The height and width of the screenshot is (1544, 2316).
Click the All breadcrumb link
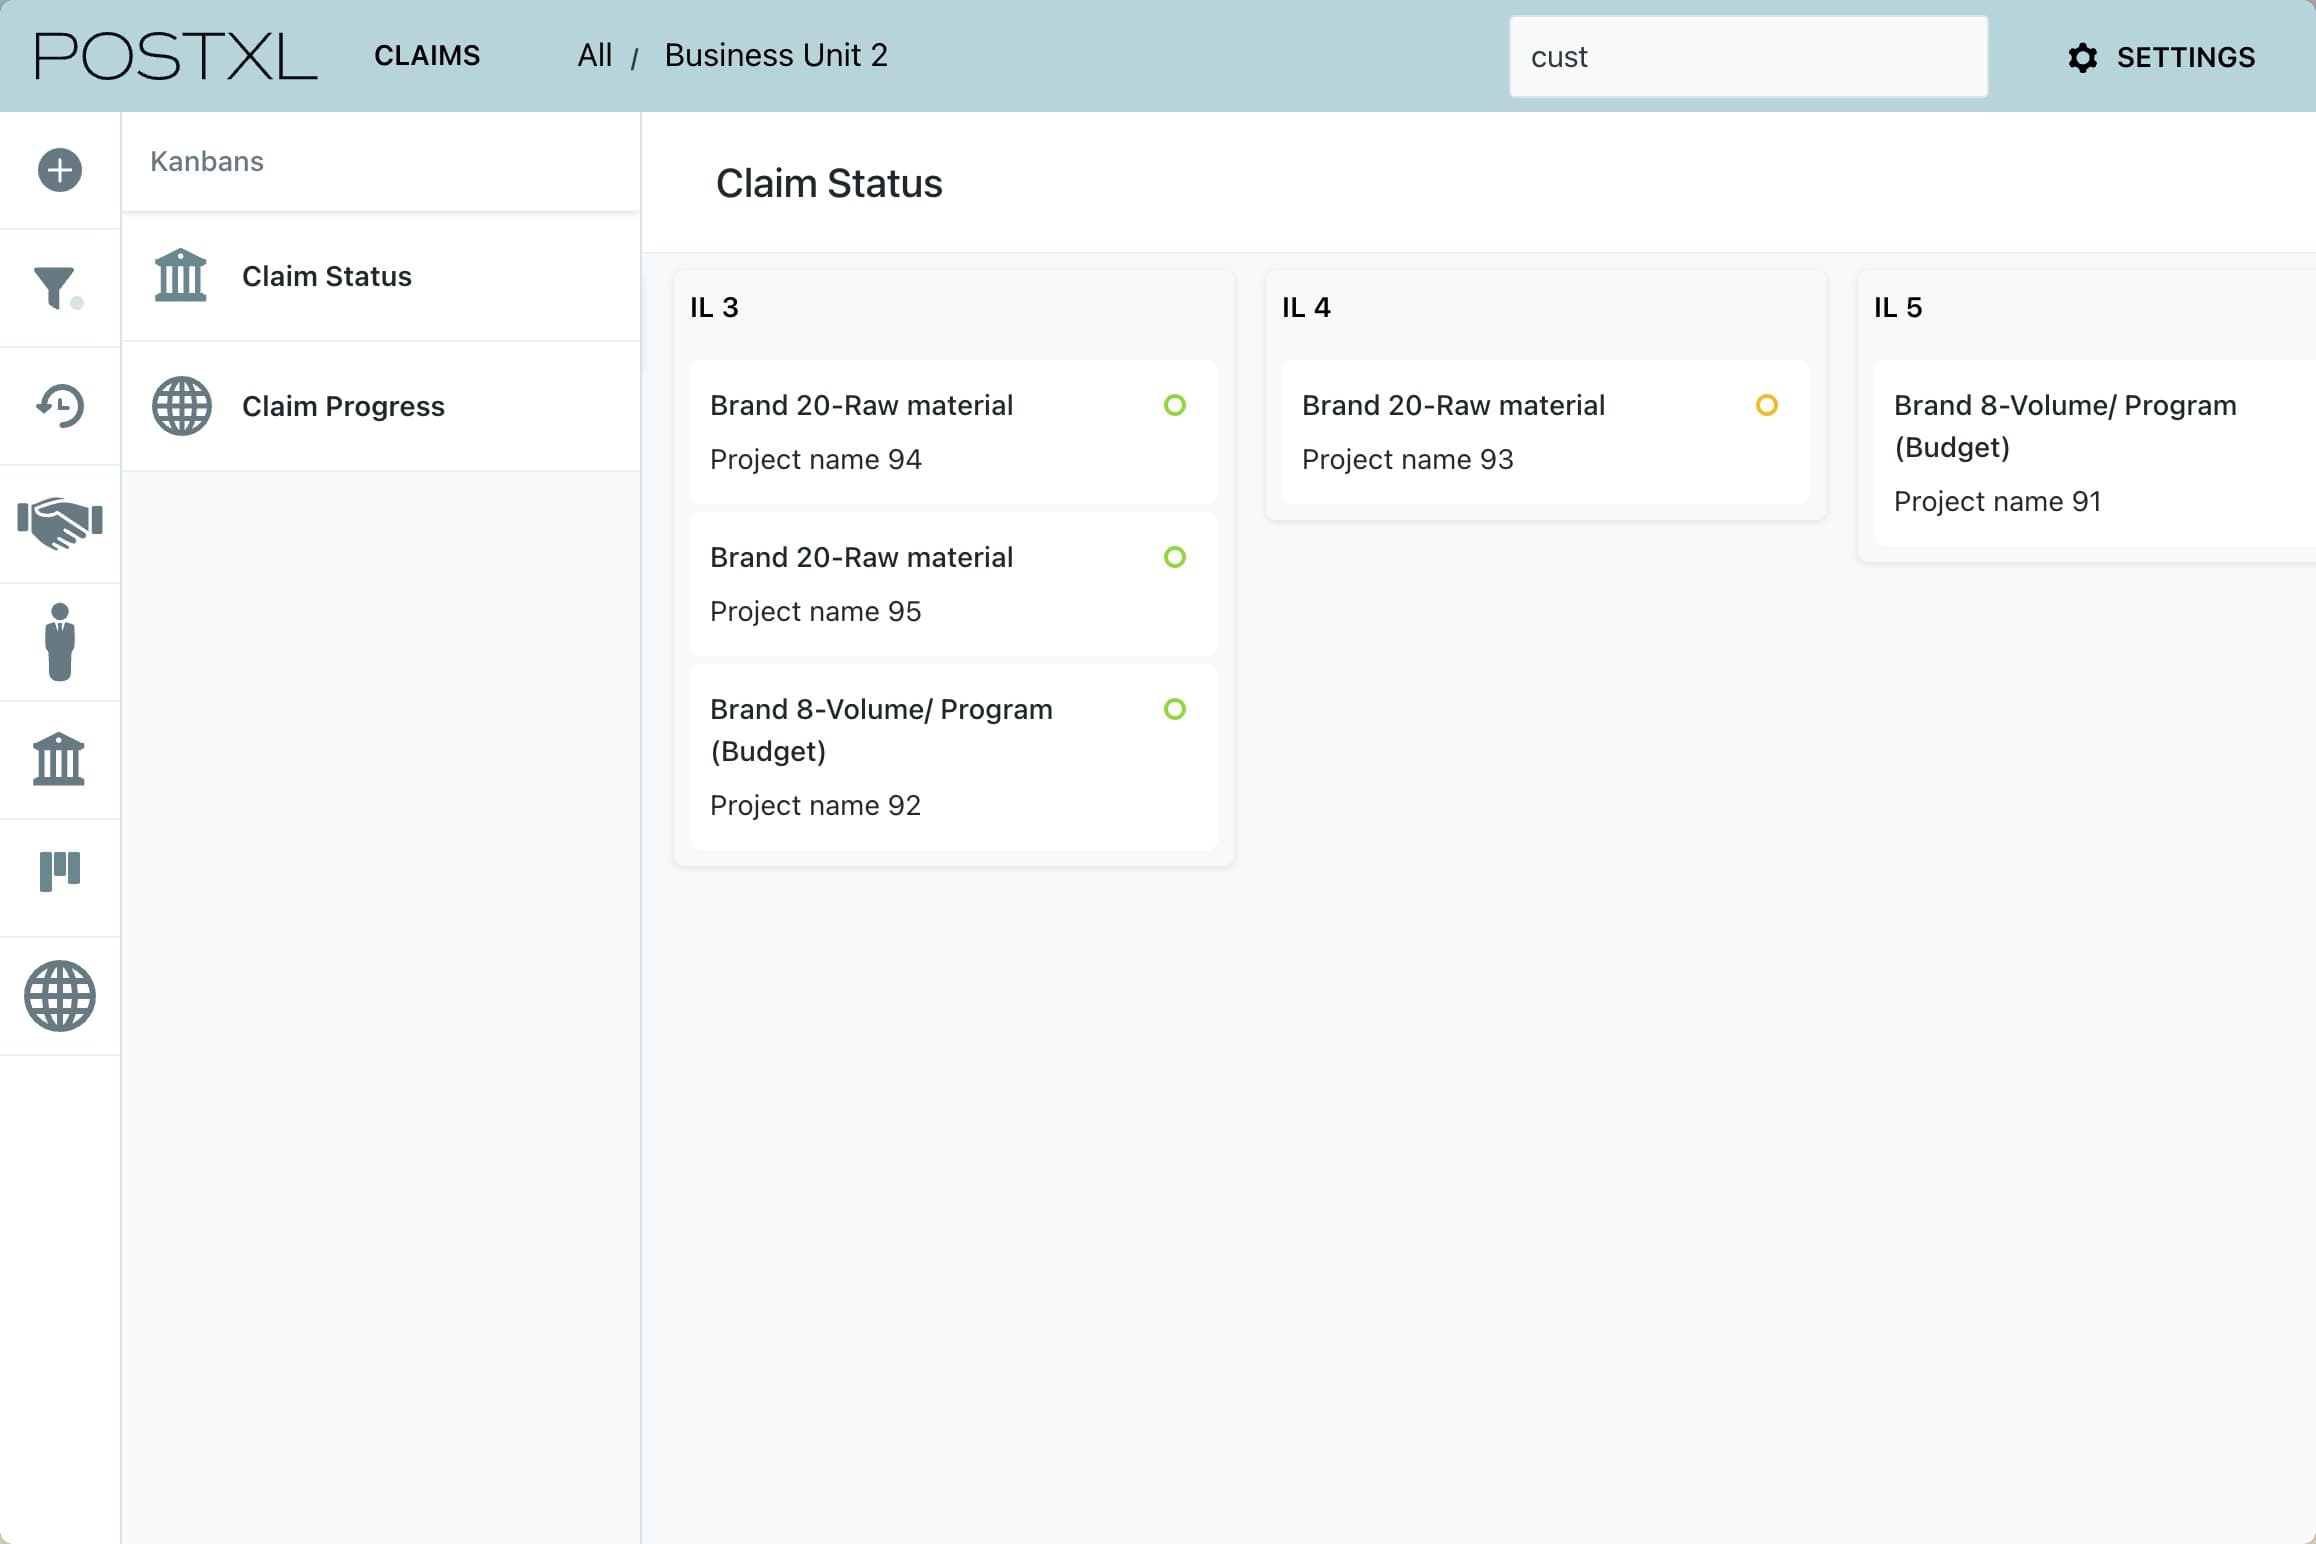point(594,55)
